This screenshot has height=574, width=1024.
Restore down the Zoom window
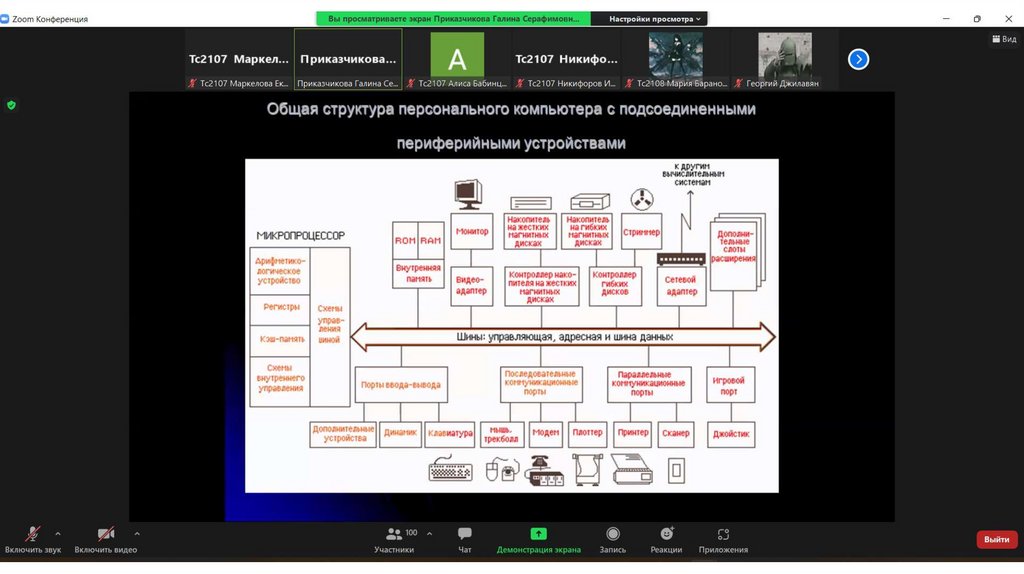click(x=977, y=19)
